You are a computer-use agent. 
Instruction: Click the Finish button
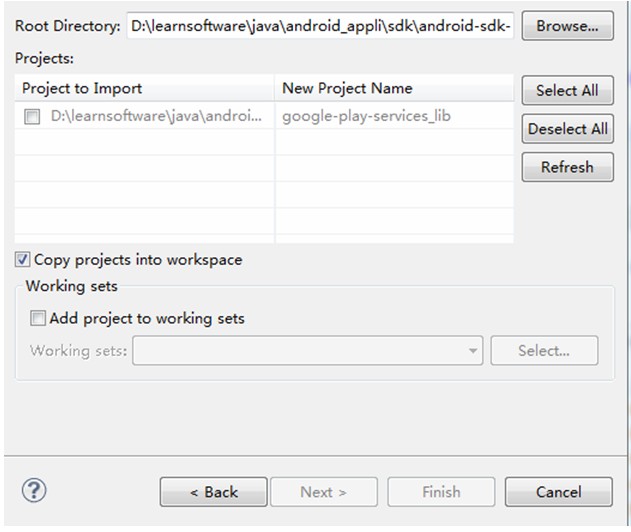click(x=441, y=492)
